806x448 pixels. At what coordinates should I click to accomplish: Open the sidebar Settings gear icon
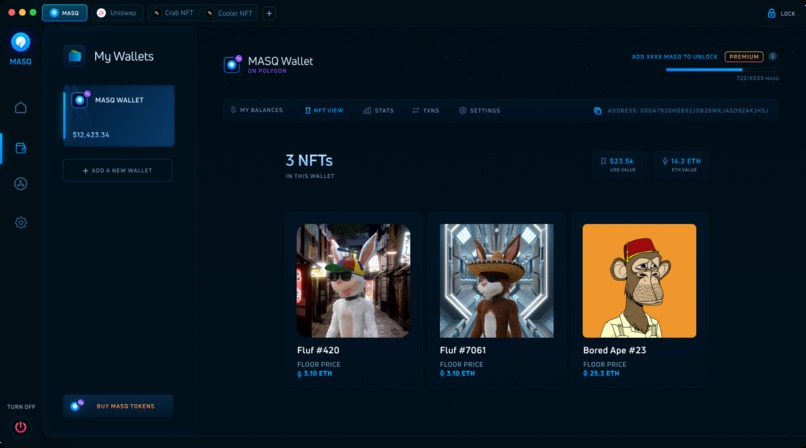21,222
